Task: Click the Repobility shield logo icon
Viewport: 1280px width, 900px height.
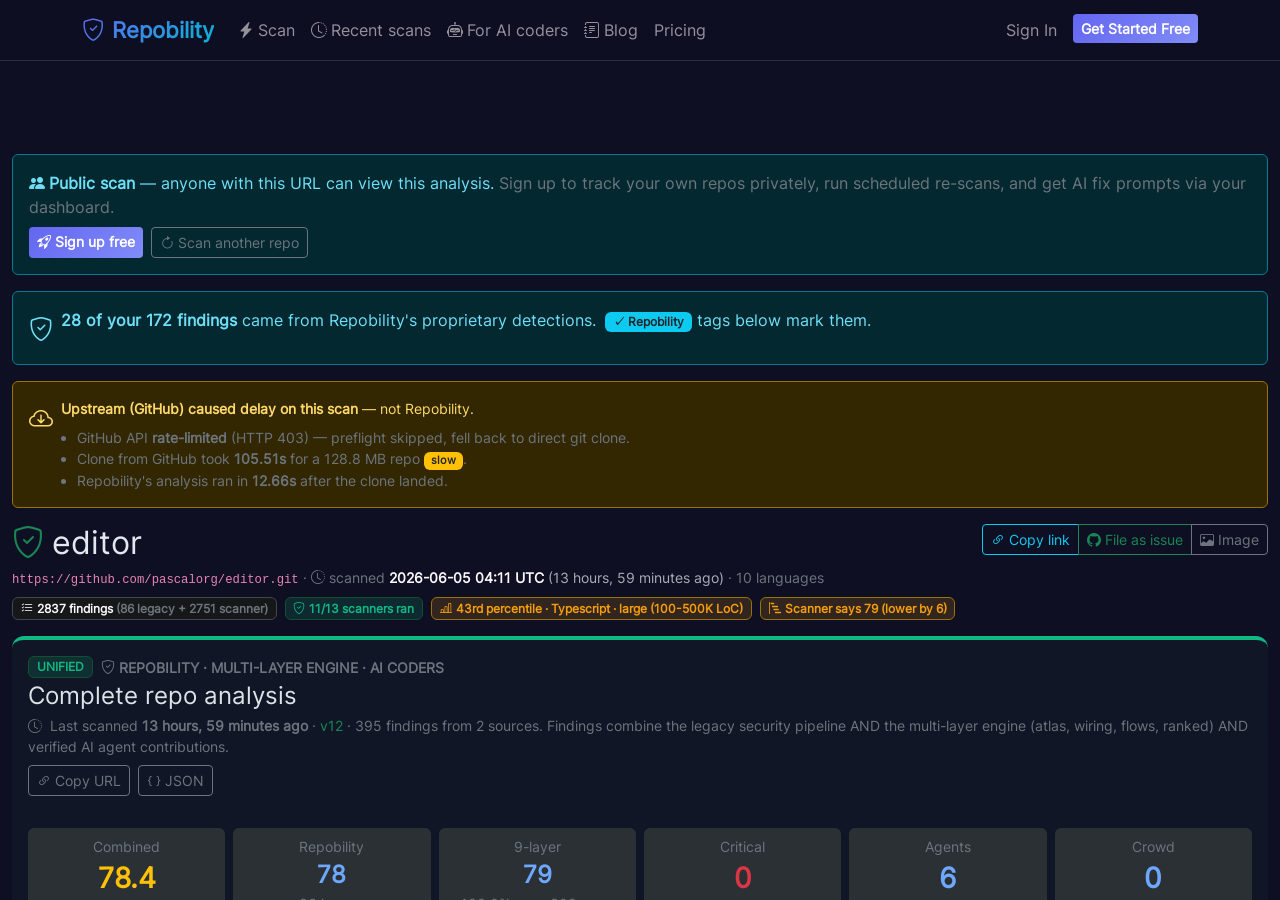Action: 93,30
